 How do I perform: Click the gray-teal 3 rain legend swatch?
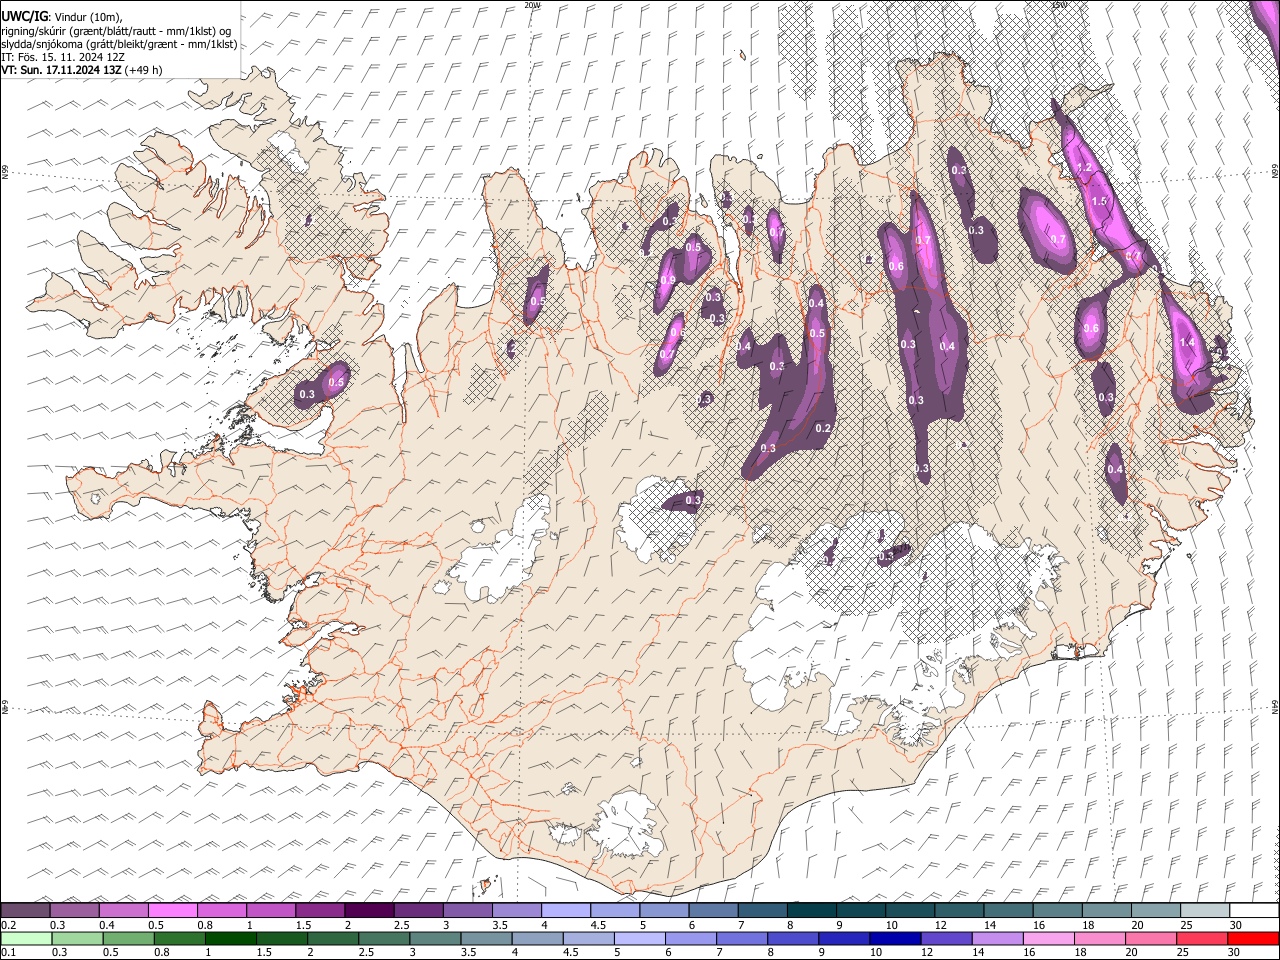[436, 939]
